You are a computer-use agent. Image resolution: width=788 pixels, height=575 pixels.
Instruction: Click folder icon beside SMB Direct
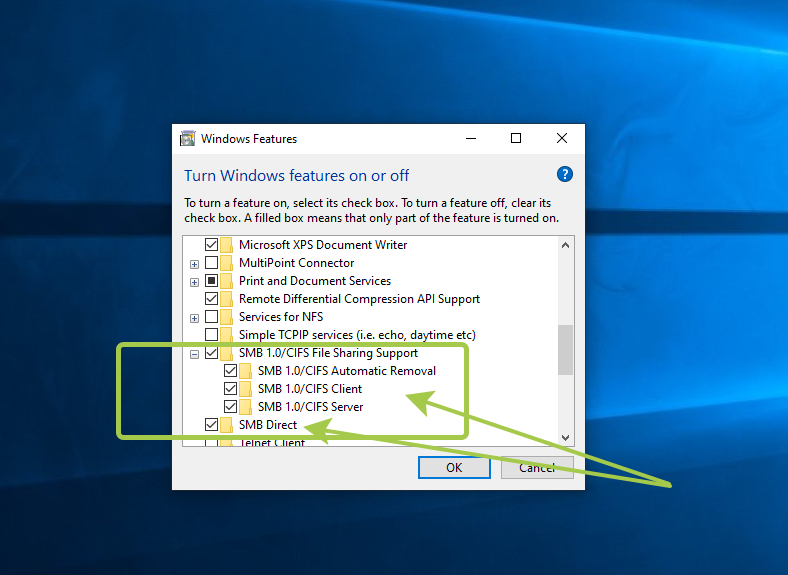(x=227, y=425)
